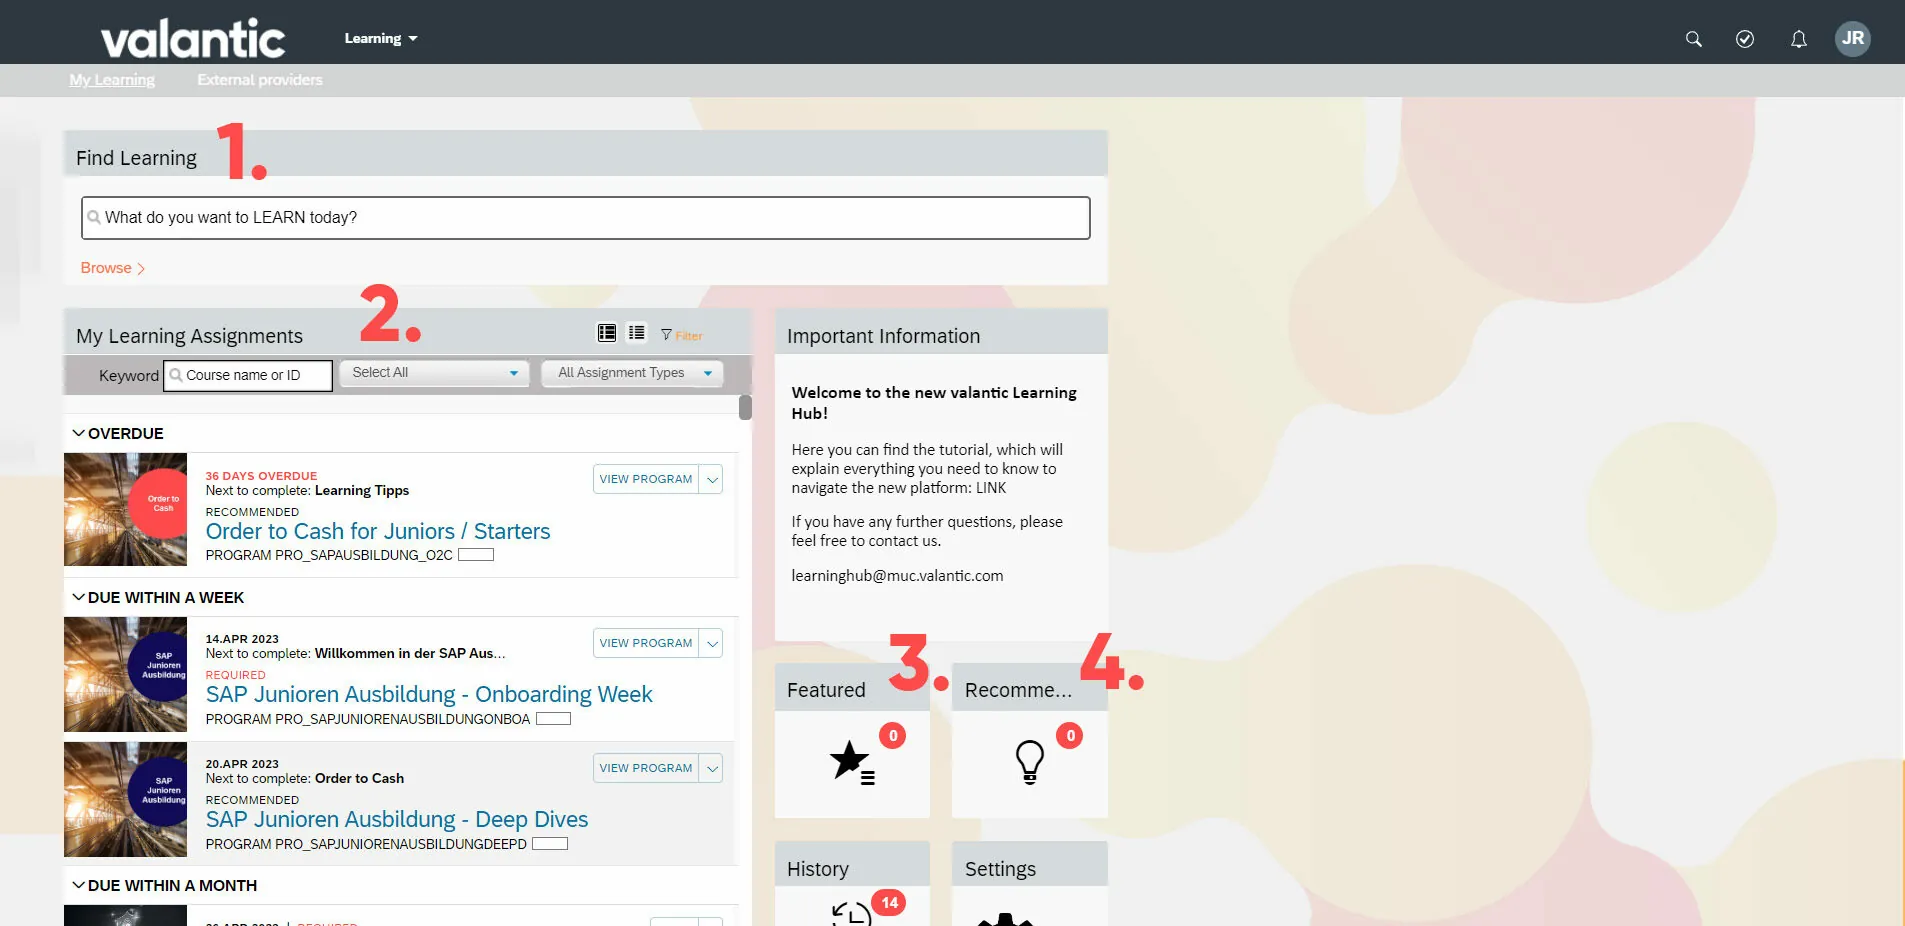The image size is (1905, 926).
Task: Click the Recomme... tile header
Action: pos(1030,689)
